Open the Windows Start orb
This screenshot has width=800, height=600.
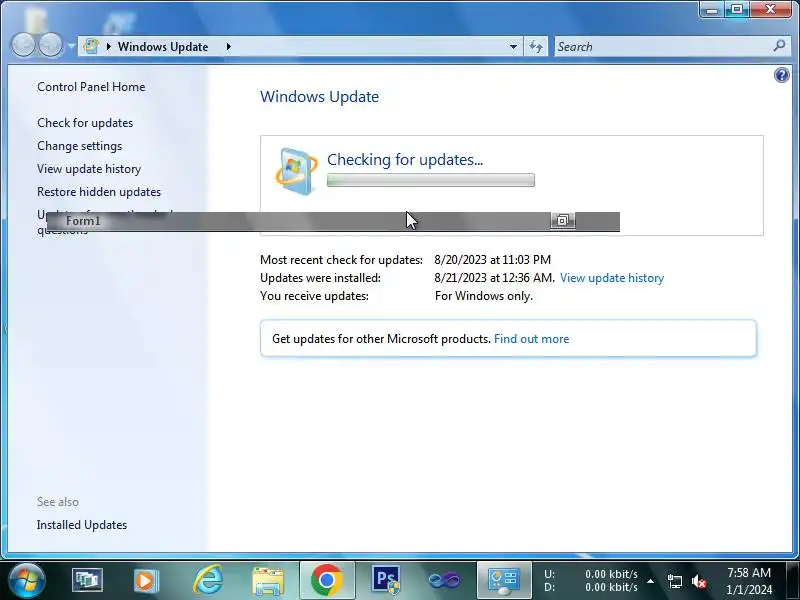point(26,580)
